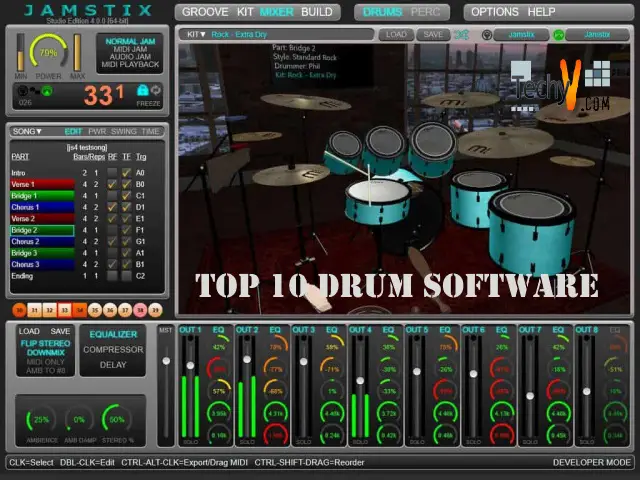Enable FLIP STEREO option
Image resolution: width=640 pixels, height=480 pixels.
45,343
